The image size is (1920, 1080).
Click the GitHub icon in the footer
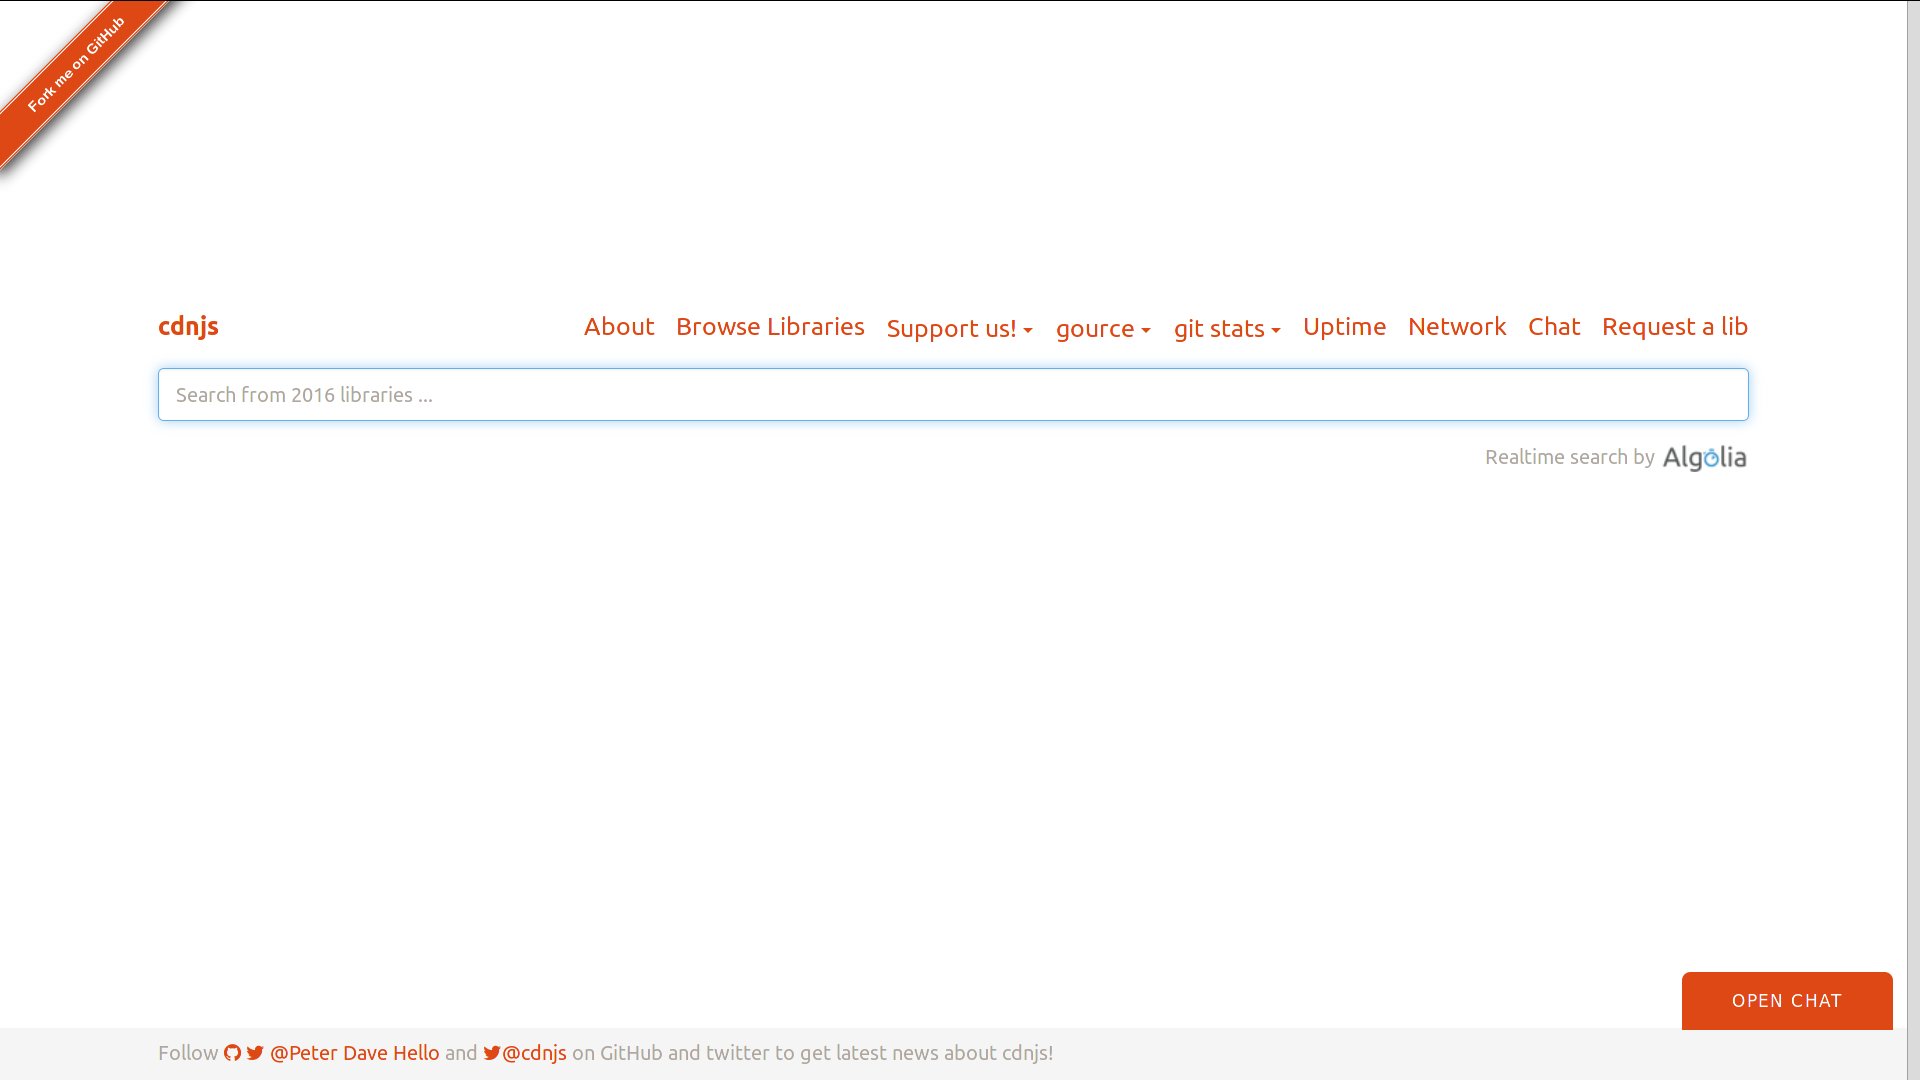click(232, 1053)
